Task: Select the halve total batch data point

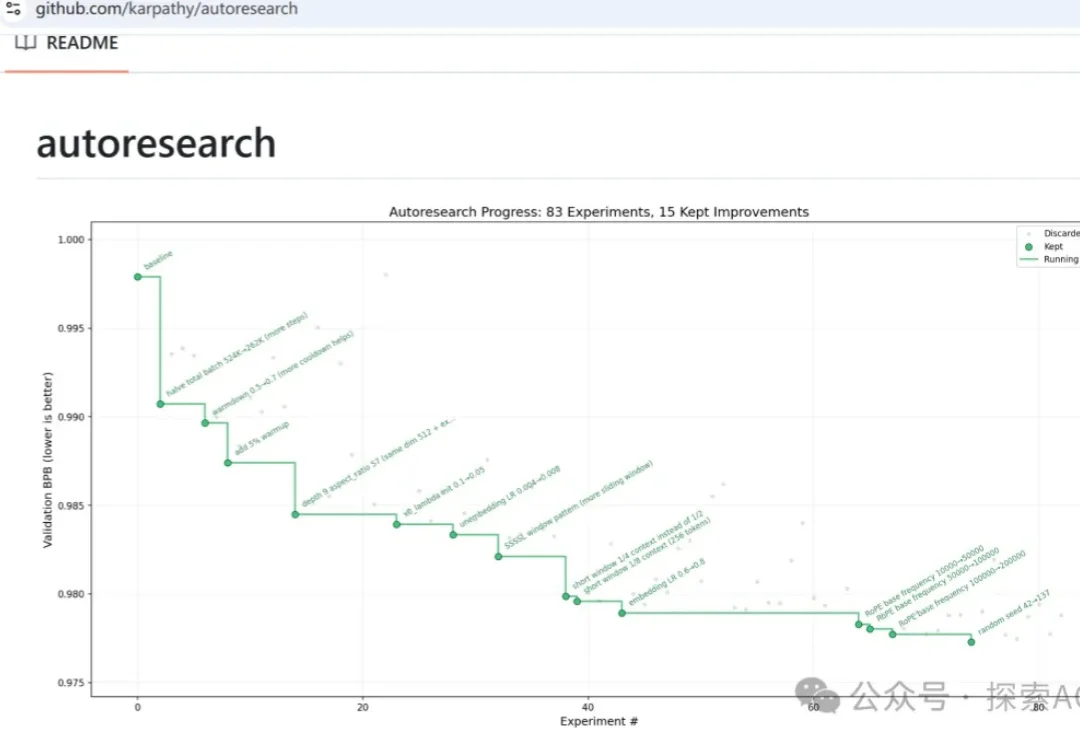Action: click(160, 404)
